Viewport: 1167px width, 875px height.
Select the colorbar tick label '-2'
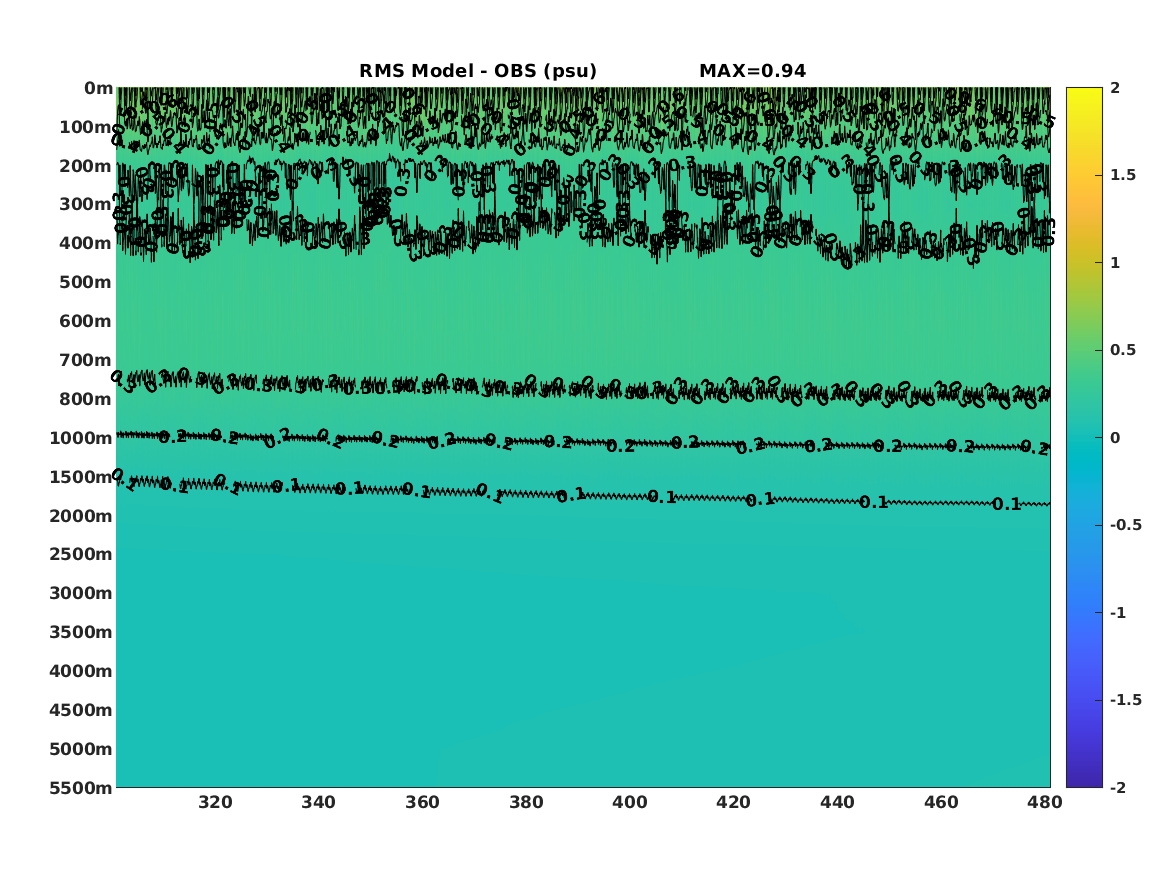pyautogui.click(x=1118, y=788)
